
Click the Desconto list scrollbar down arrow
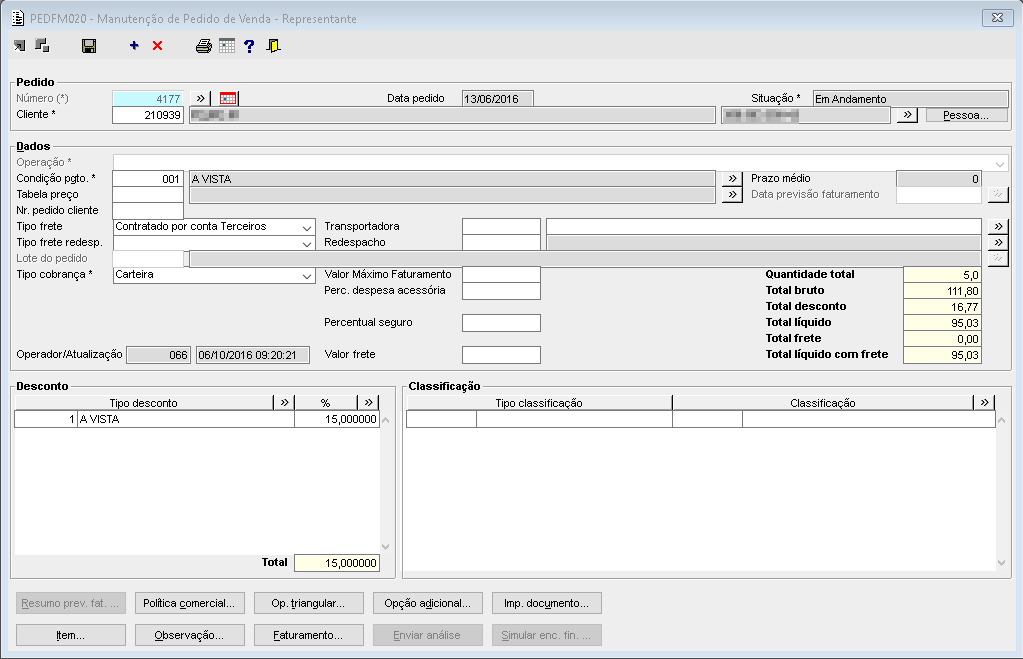(385, 547)
